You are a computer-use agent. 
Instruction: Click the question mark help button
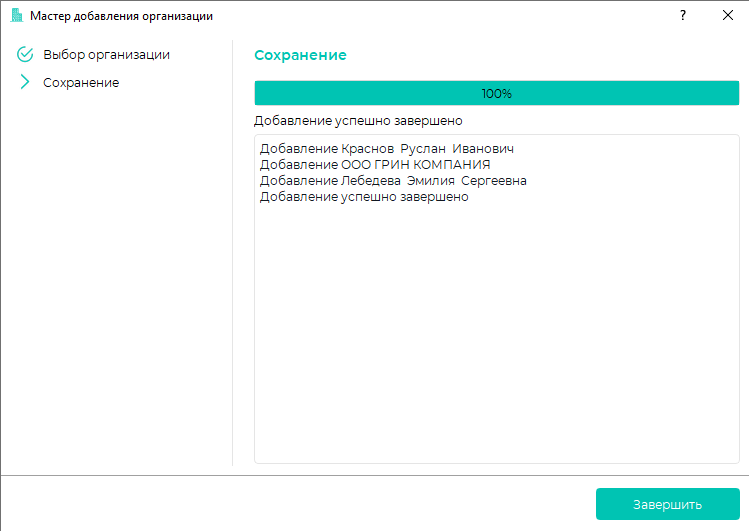tap(683, 16)
